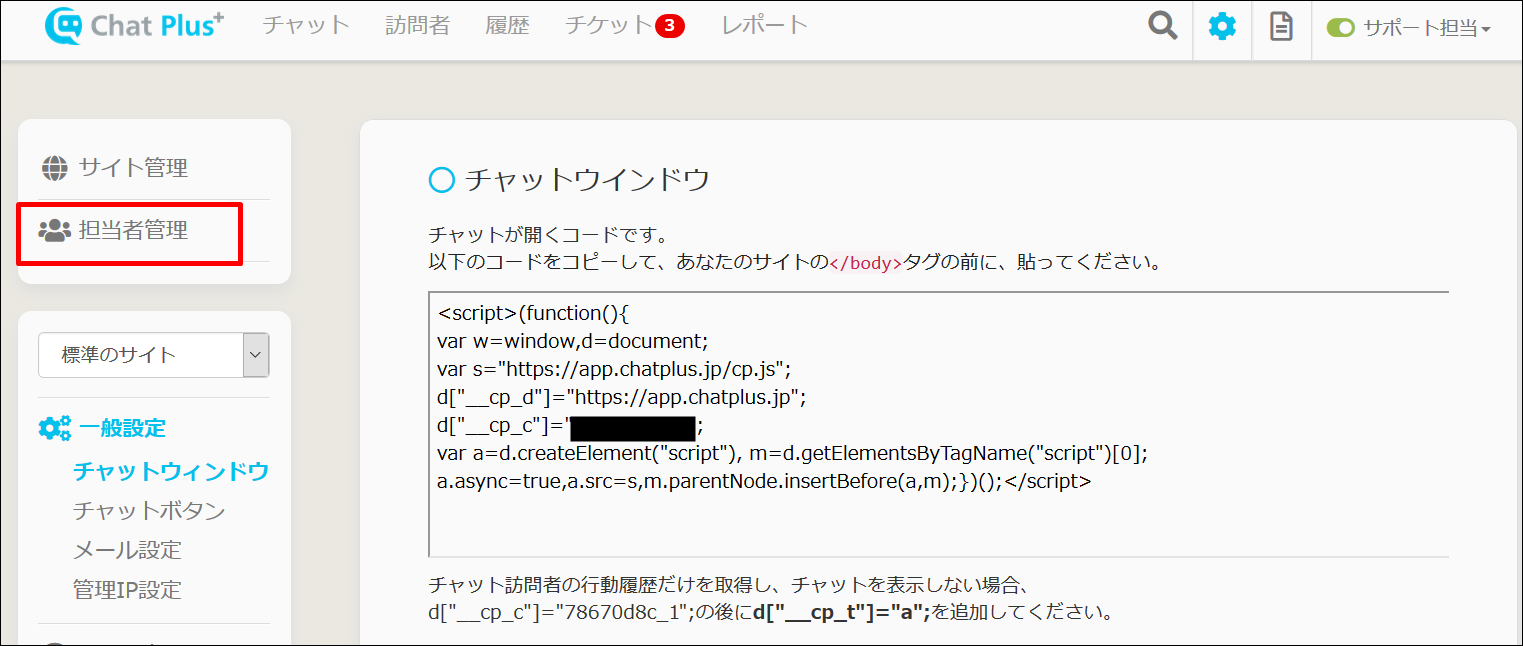Click the チャットが開くコードです description
This screenshot has width=1523, height=646.
[547, 237]
